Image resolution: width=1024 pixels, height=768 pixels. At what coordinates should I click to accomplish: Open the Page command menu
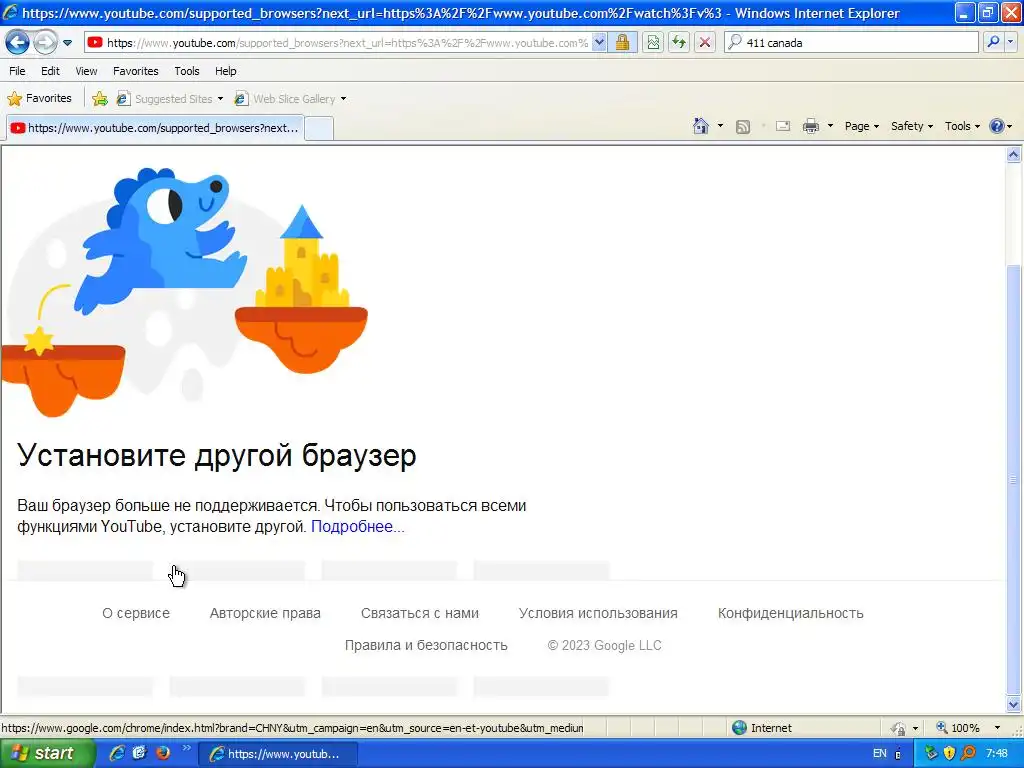pos(861,126)
